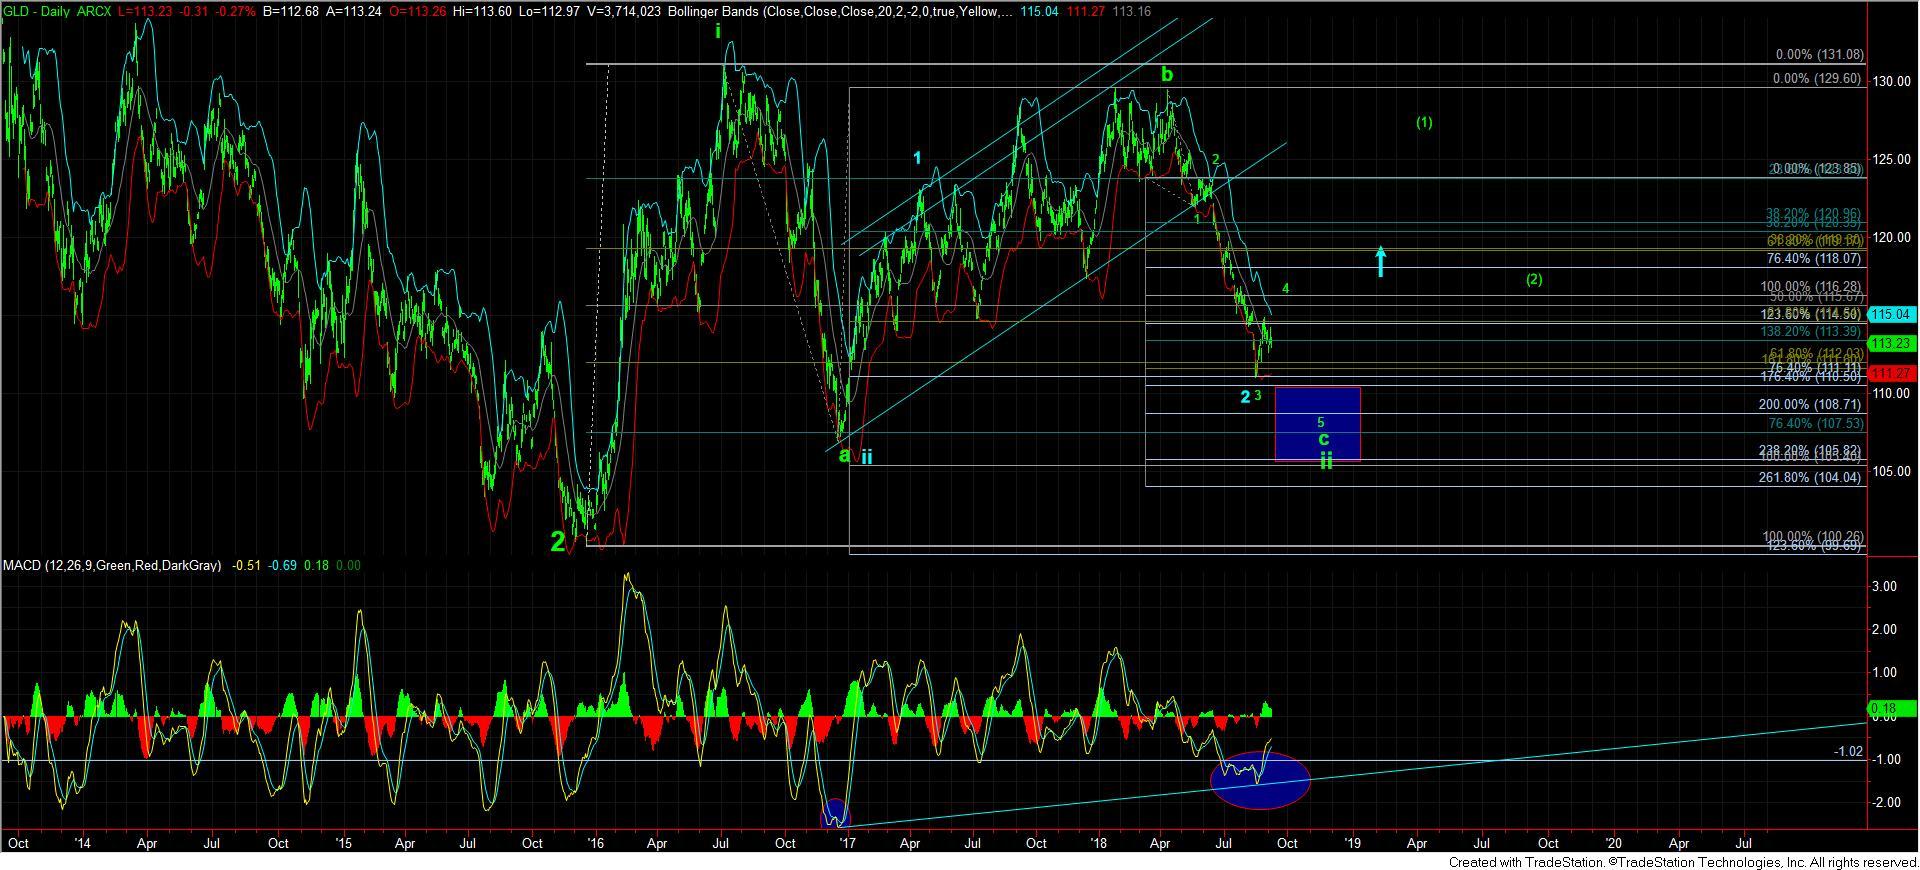This screenshot has height=870, width=1920.
Task: Click the blue ellipse on the MACD panel
Action: 1260,779
